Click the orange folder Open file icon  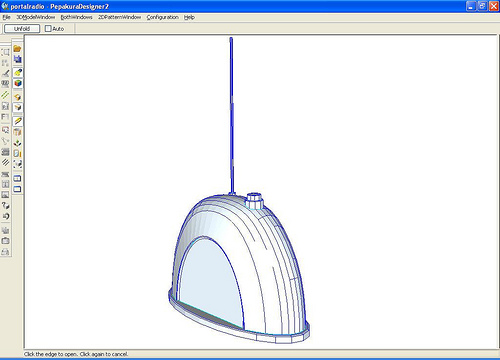tap(17, 49)
